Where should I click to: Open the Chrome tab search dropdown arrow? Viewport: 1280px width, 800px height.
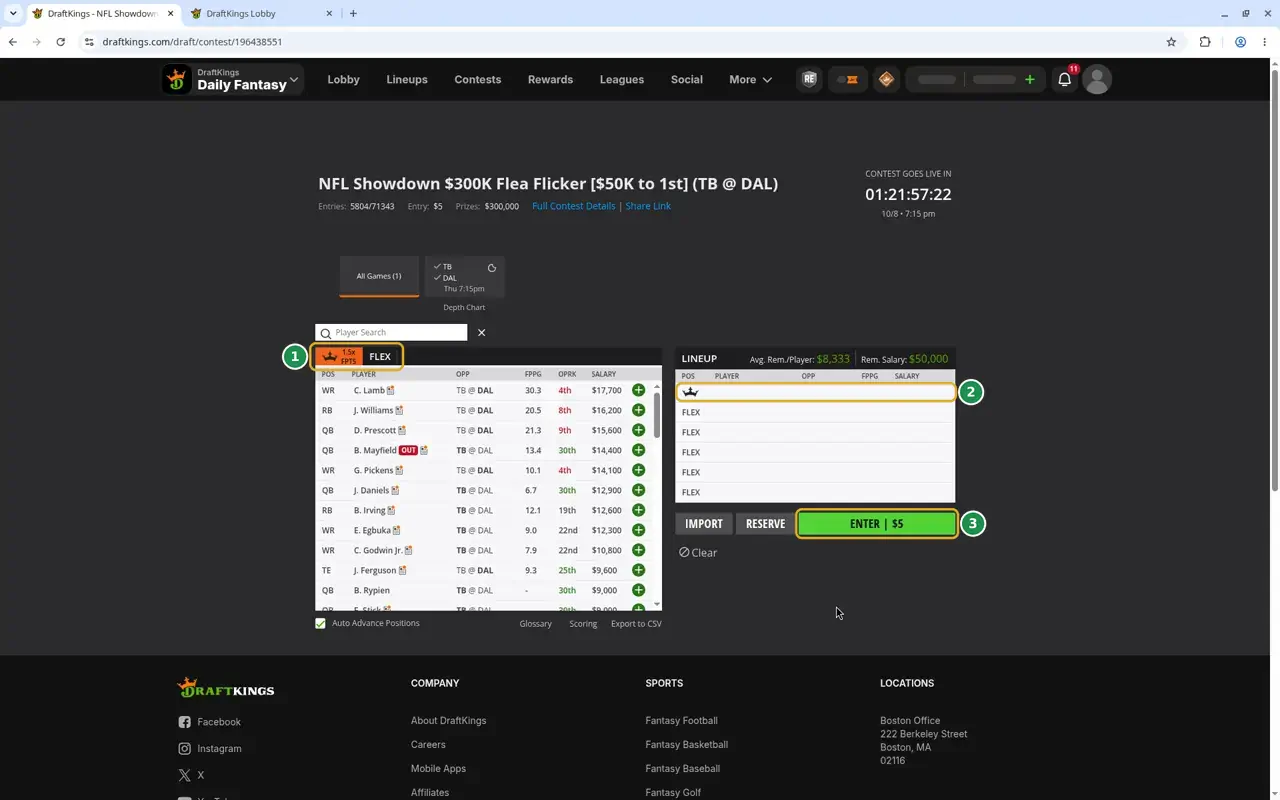(x=13, y=13)
